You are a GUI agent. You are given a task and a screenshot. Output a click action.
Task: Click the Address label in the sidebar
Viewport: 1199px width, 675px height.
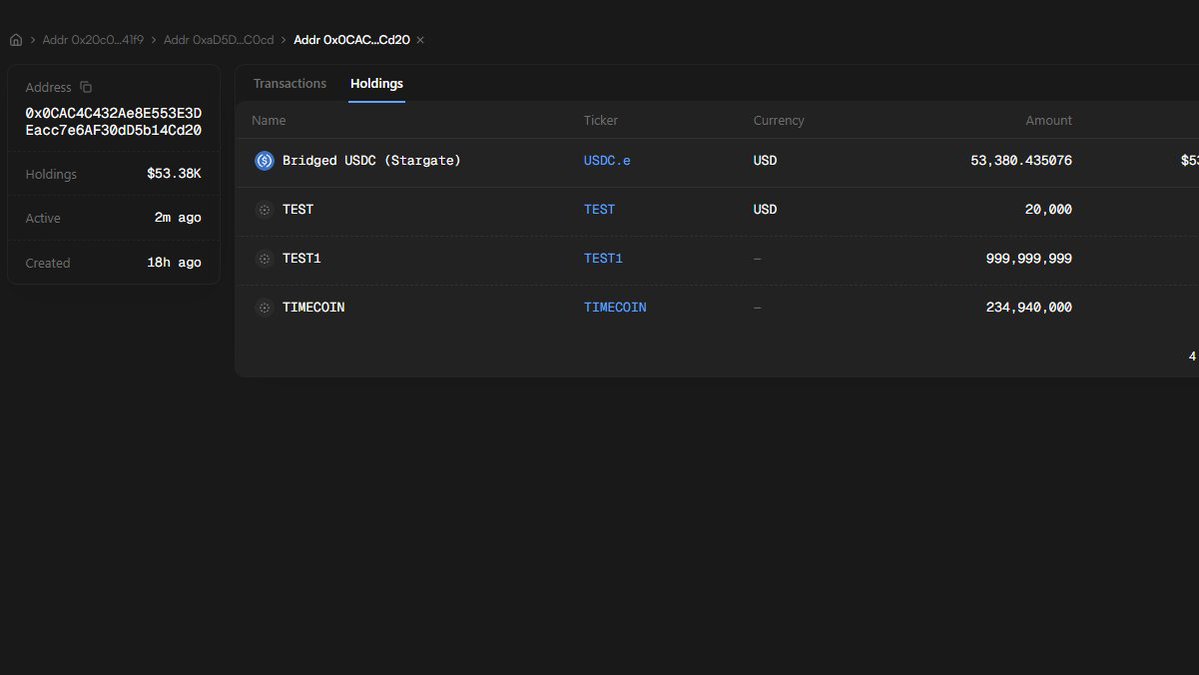tap(48, 87)
